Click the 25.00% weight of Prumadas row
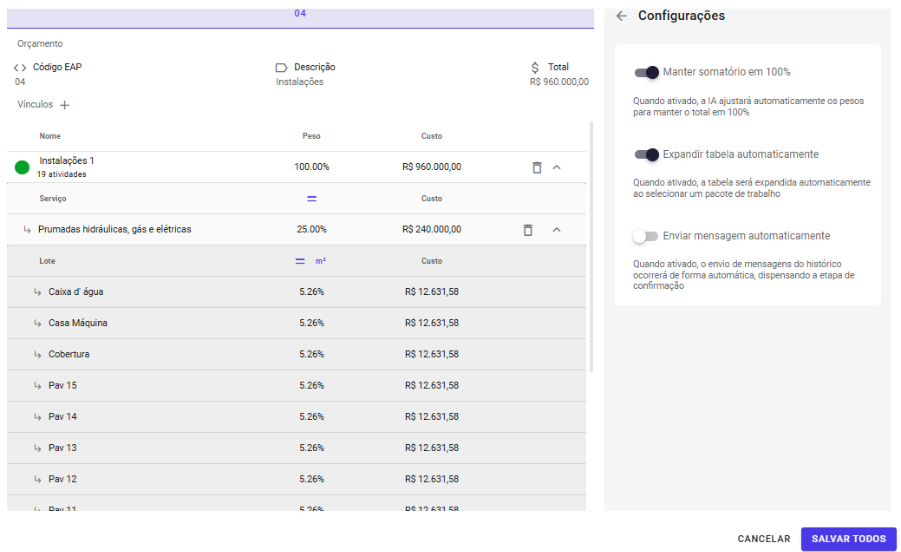The width and height of the screenshot is (901, 552). click(x=311, y=229)
